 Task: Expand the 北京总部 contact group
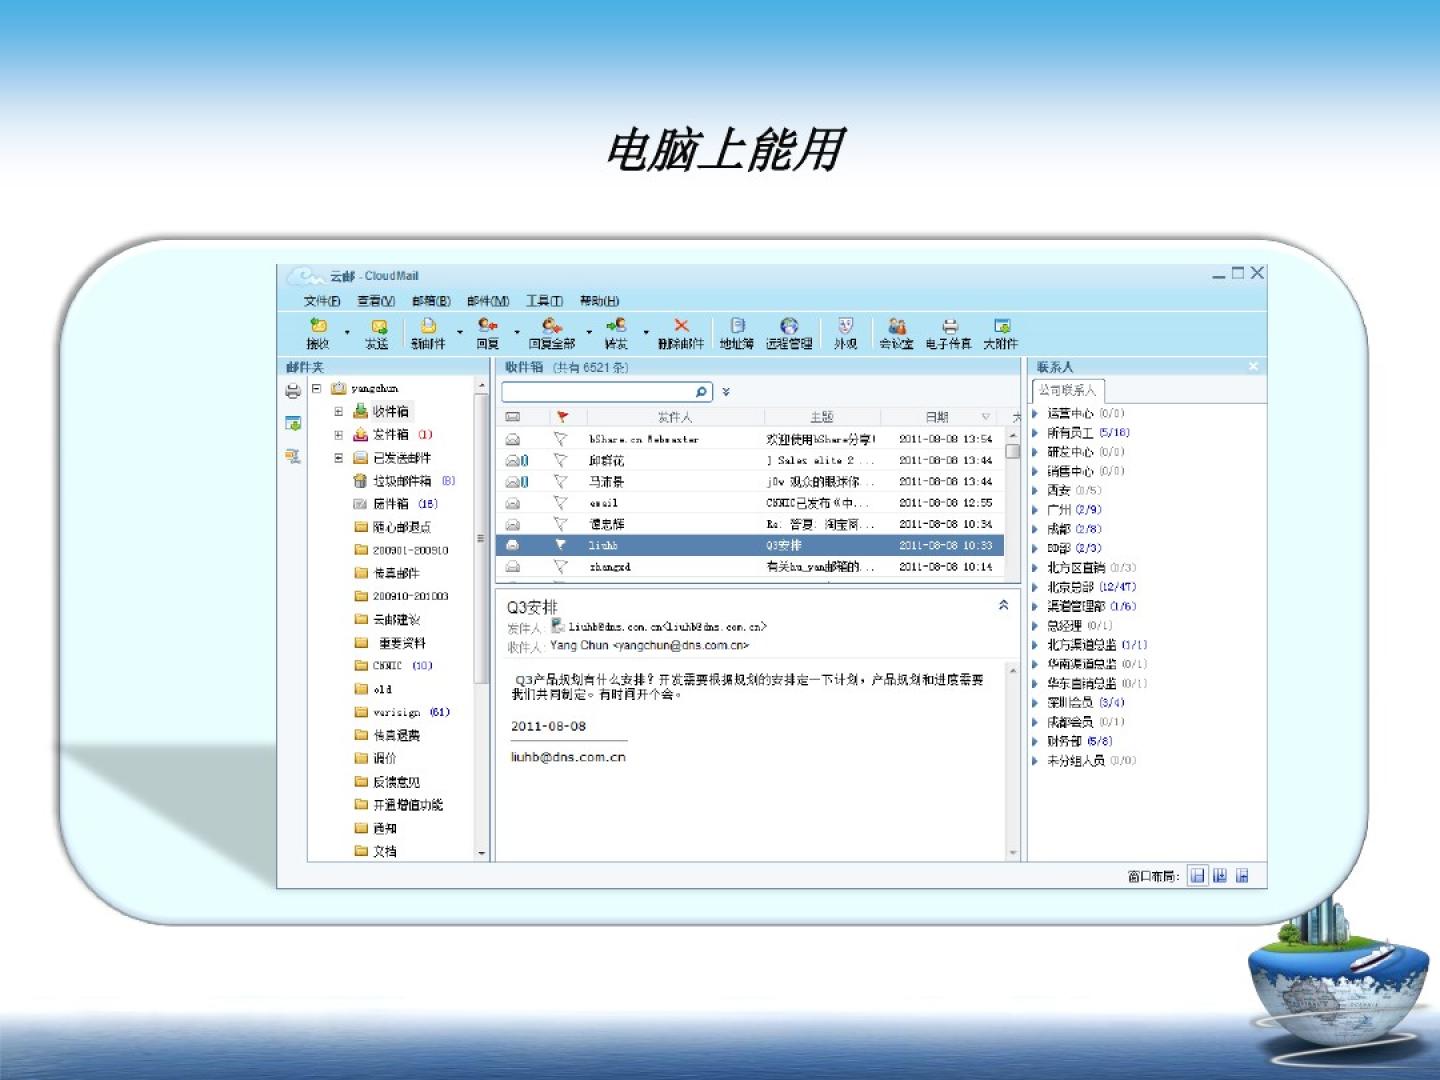1036,587
